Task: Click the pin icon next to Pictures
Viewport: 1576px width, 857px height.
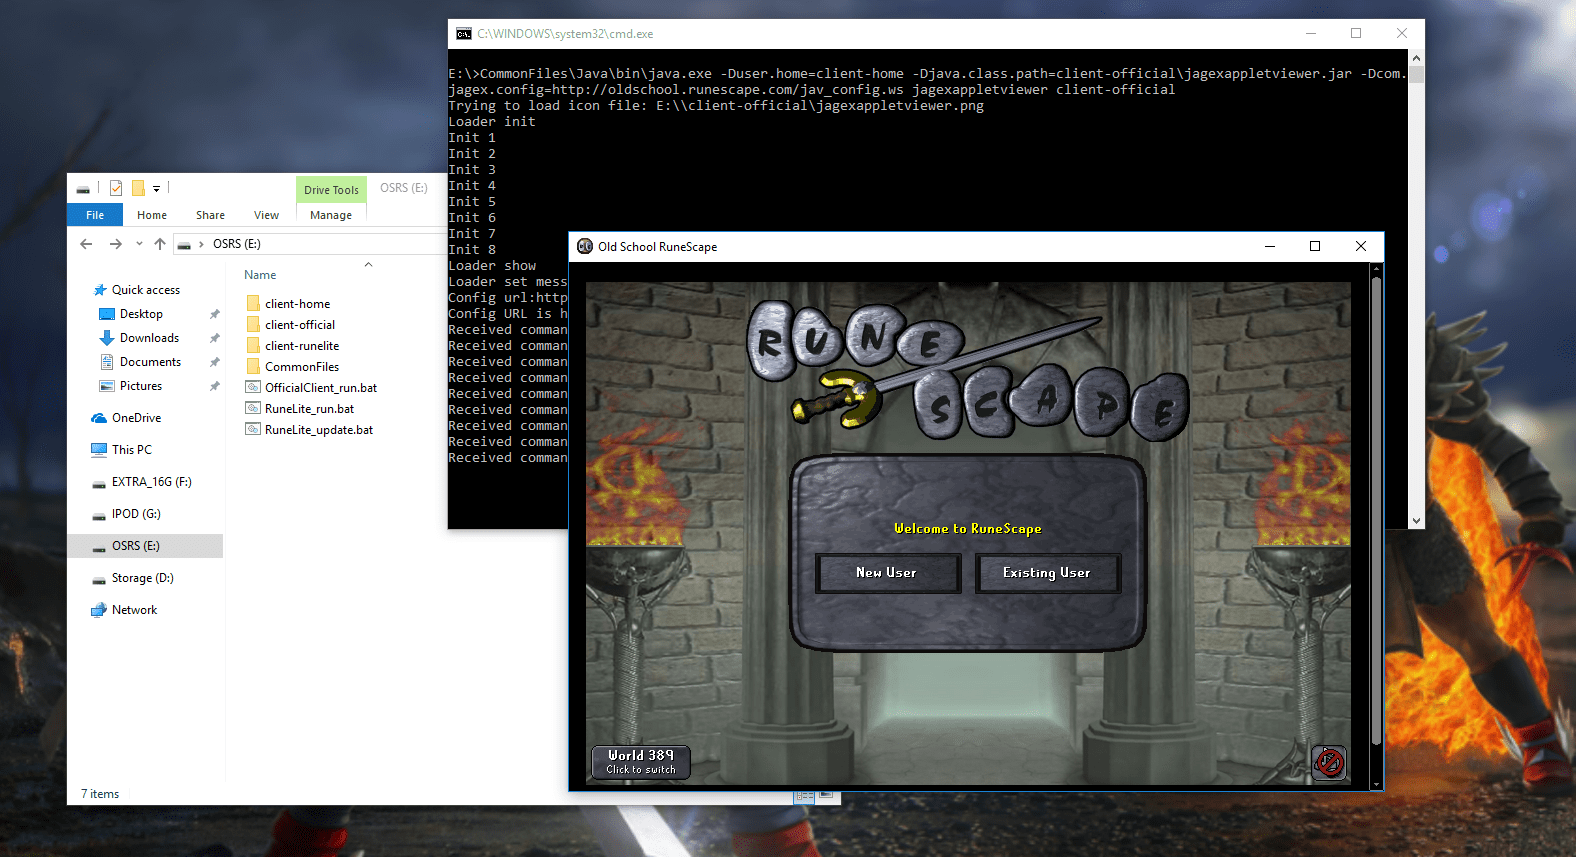Action: pyautogui.click(x=214, y=386)
